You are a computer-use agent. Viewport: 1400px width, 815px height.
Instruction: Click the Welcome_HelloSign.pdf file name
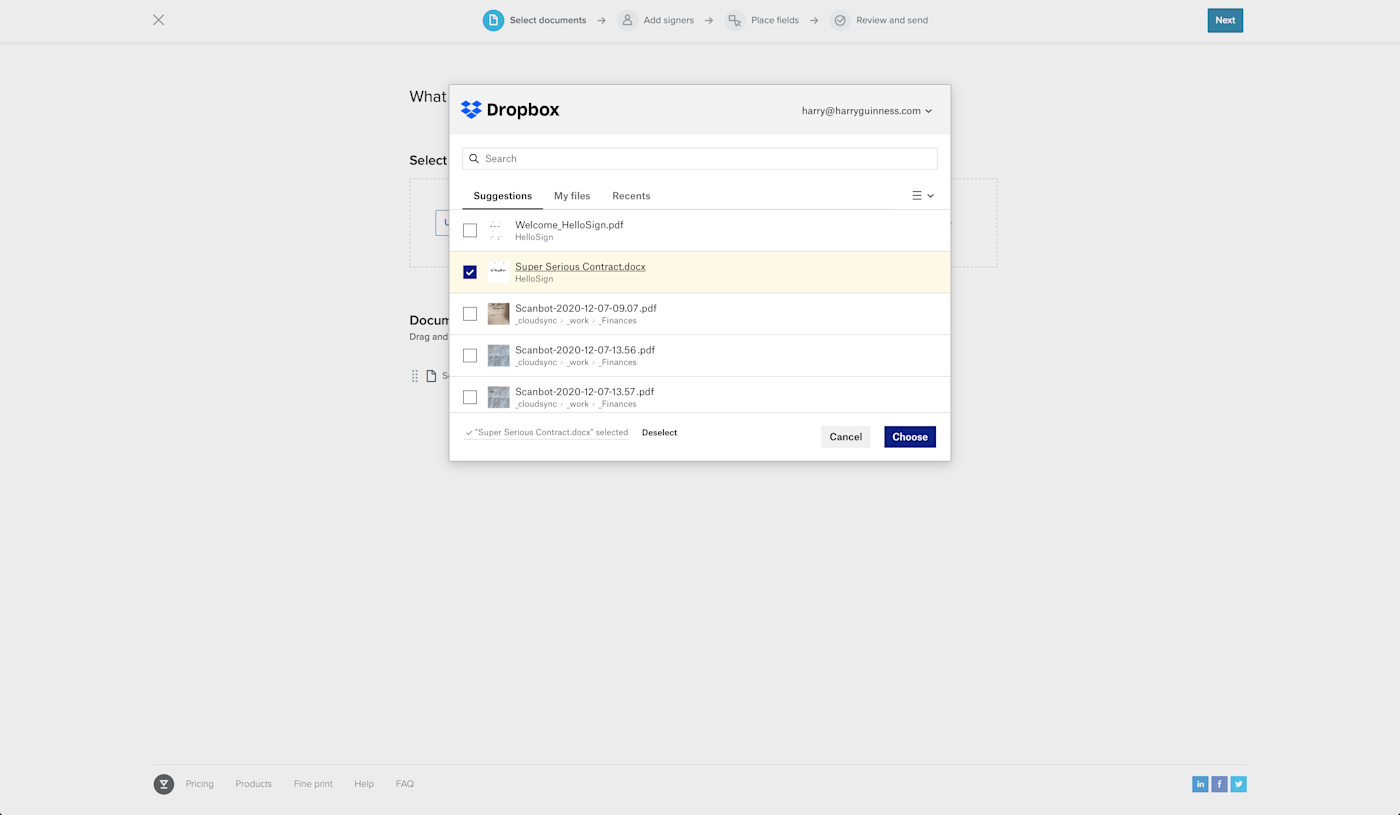pyautogui.click(x=569, y=225)
